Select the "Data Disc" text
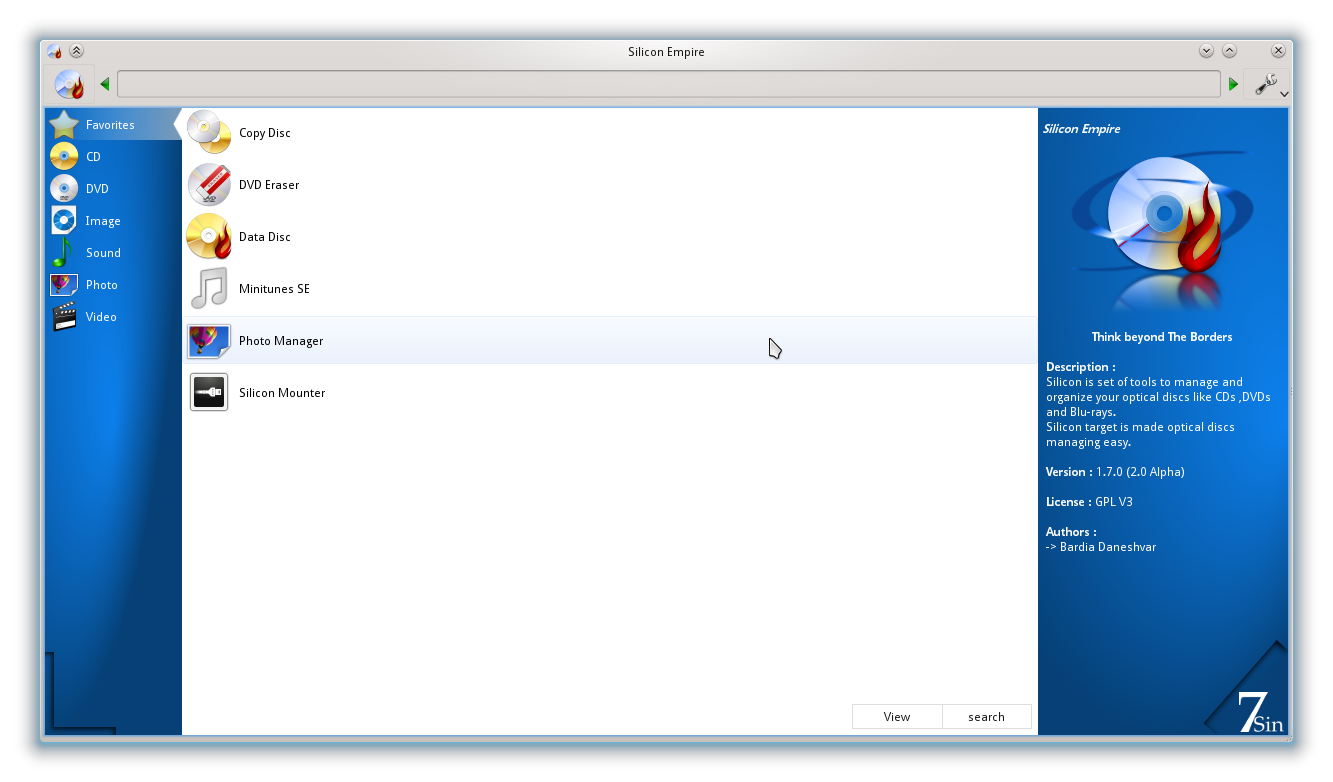1333x782 pixels. point(265,237)
